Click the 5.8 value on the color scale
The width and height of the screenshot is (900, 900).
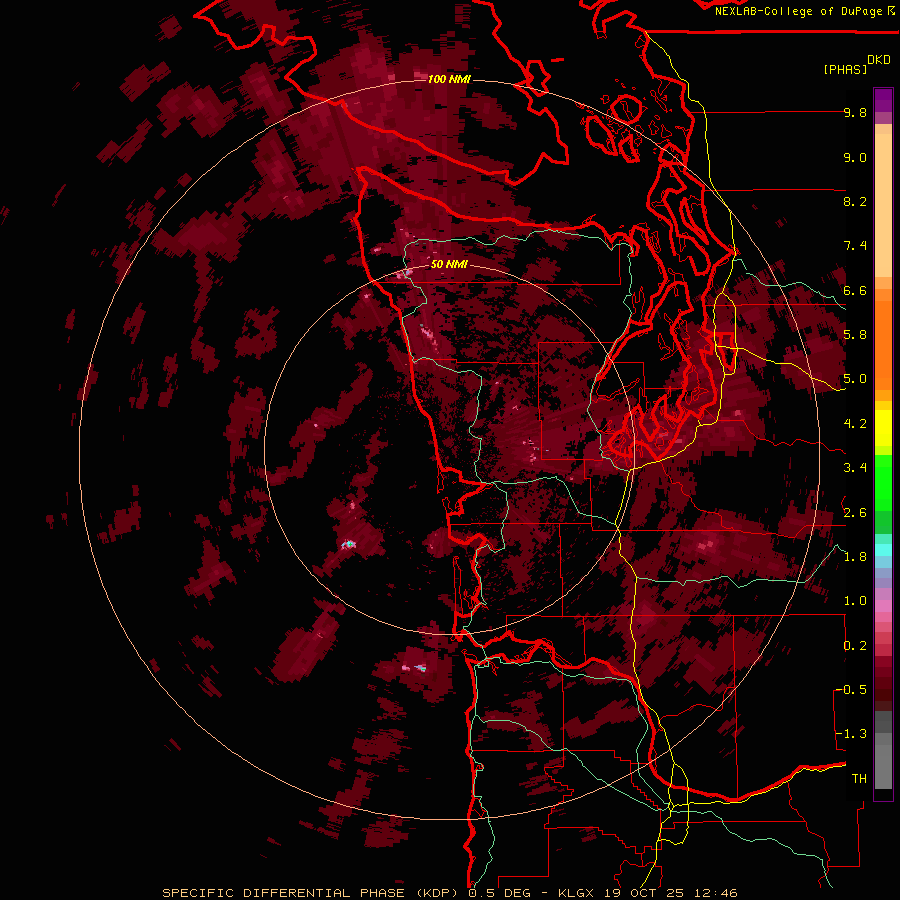[855, 335]
